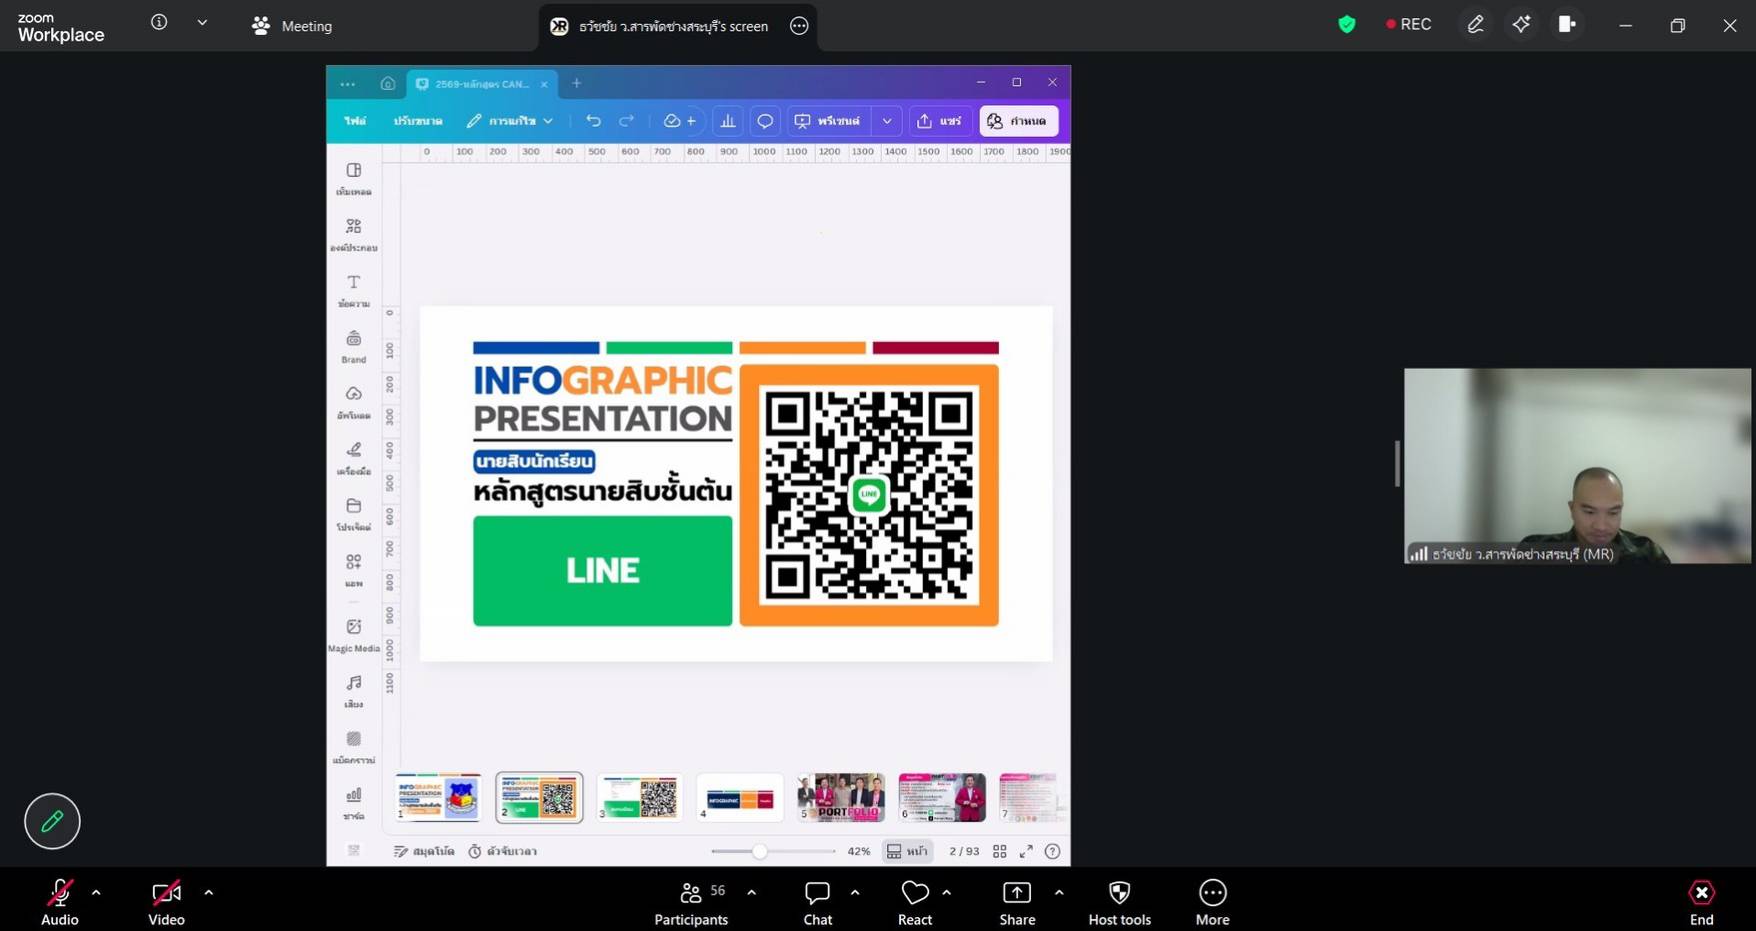Open Zoom AI Companion sparkle icon
This screenshot has height=931, width=1756.
(1521, 25)
